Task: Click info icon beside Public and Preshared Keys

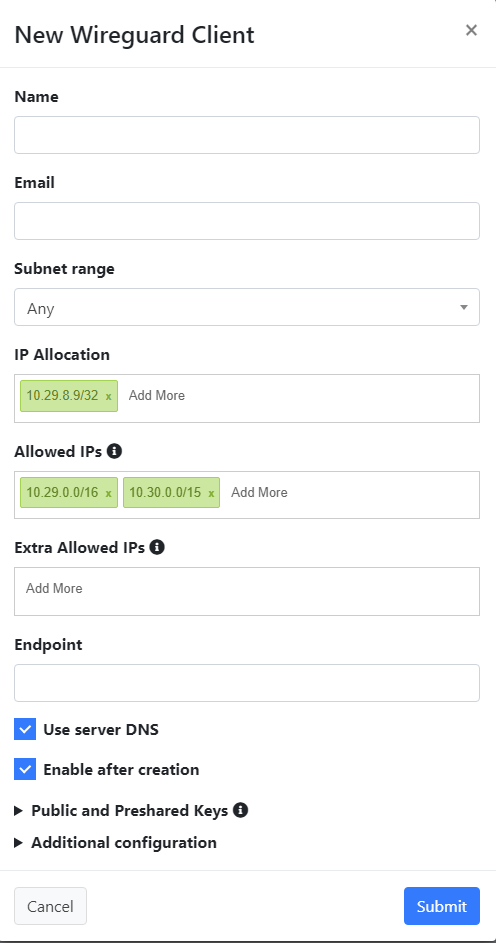Action: point(240,810)
